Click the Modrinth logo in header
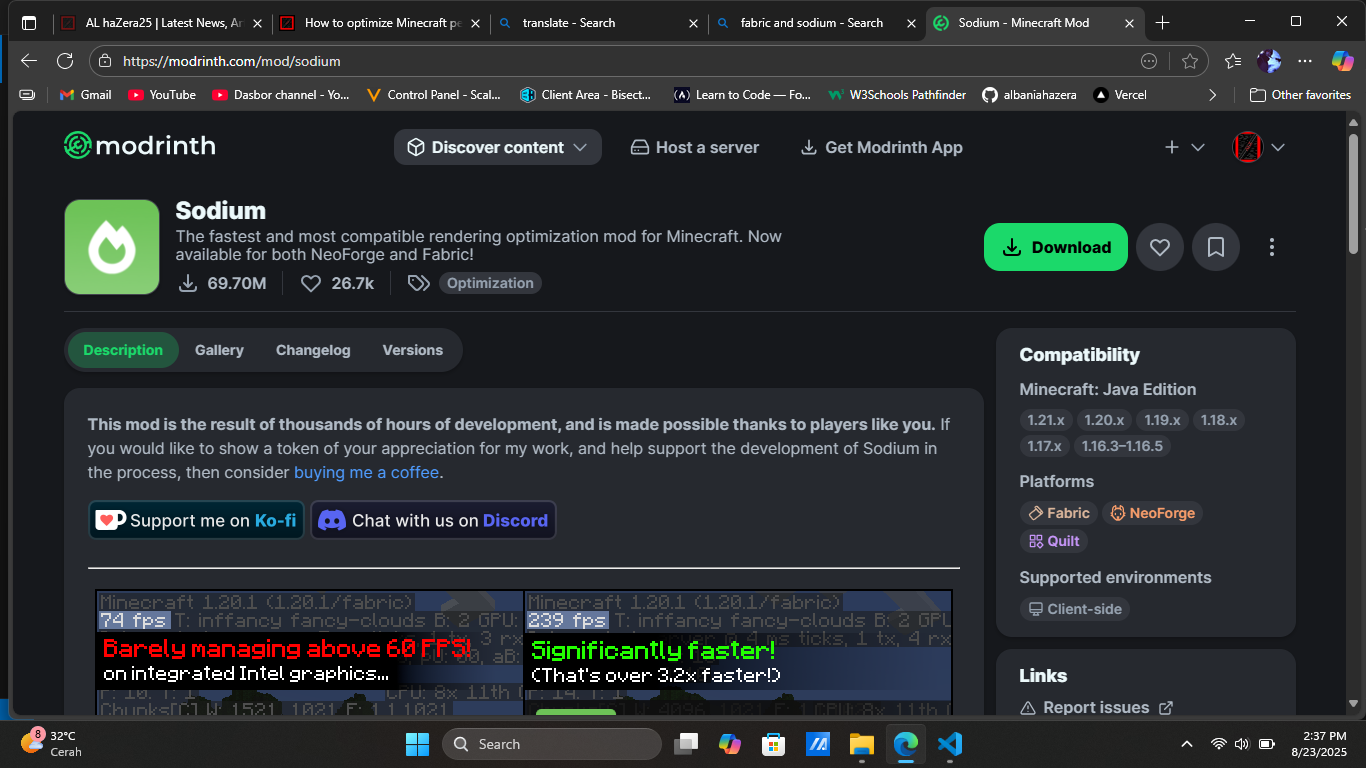This screenshot has height=768, width=1366. [x=140, y=146]
